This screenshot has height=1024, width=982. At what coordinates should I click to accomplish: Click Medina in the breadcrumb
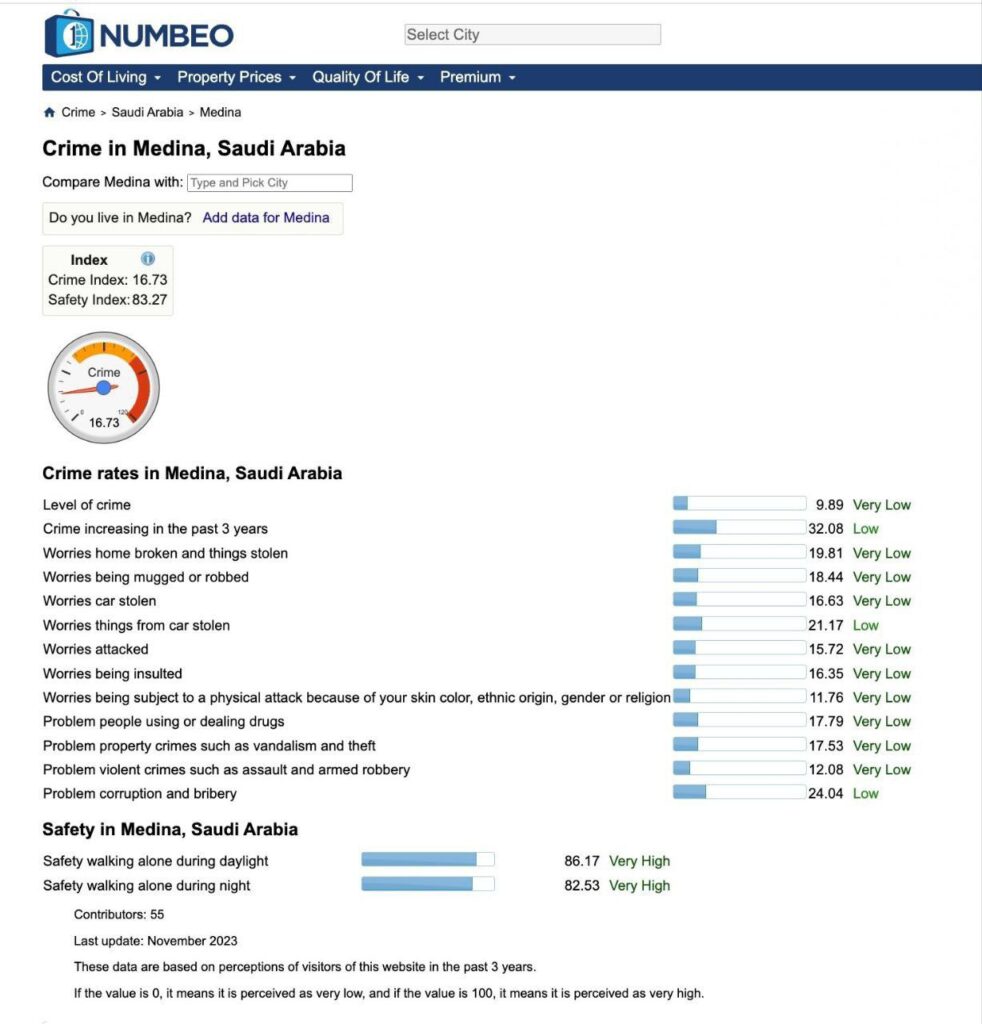coord(220,112)
